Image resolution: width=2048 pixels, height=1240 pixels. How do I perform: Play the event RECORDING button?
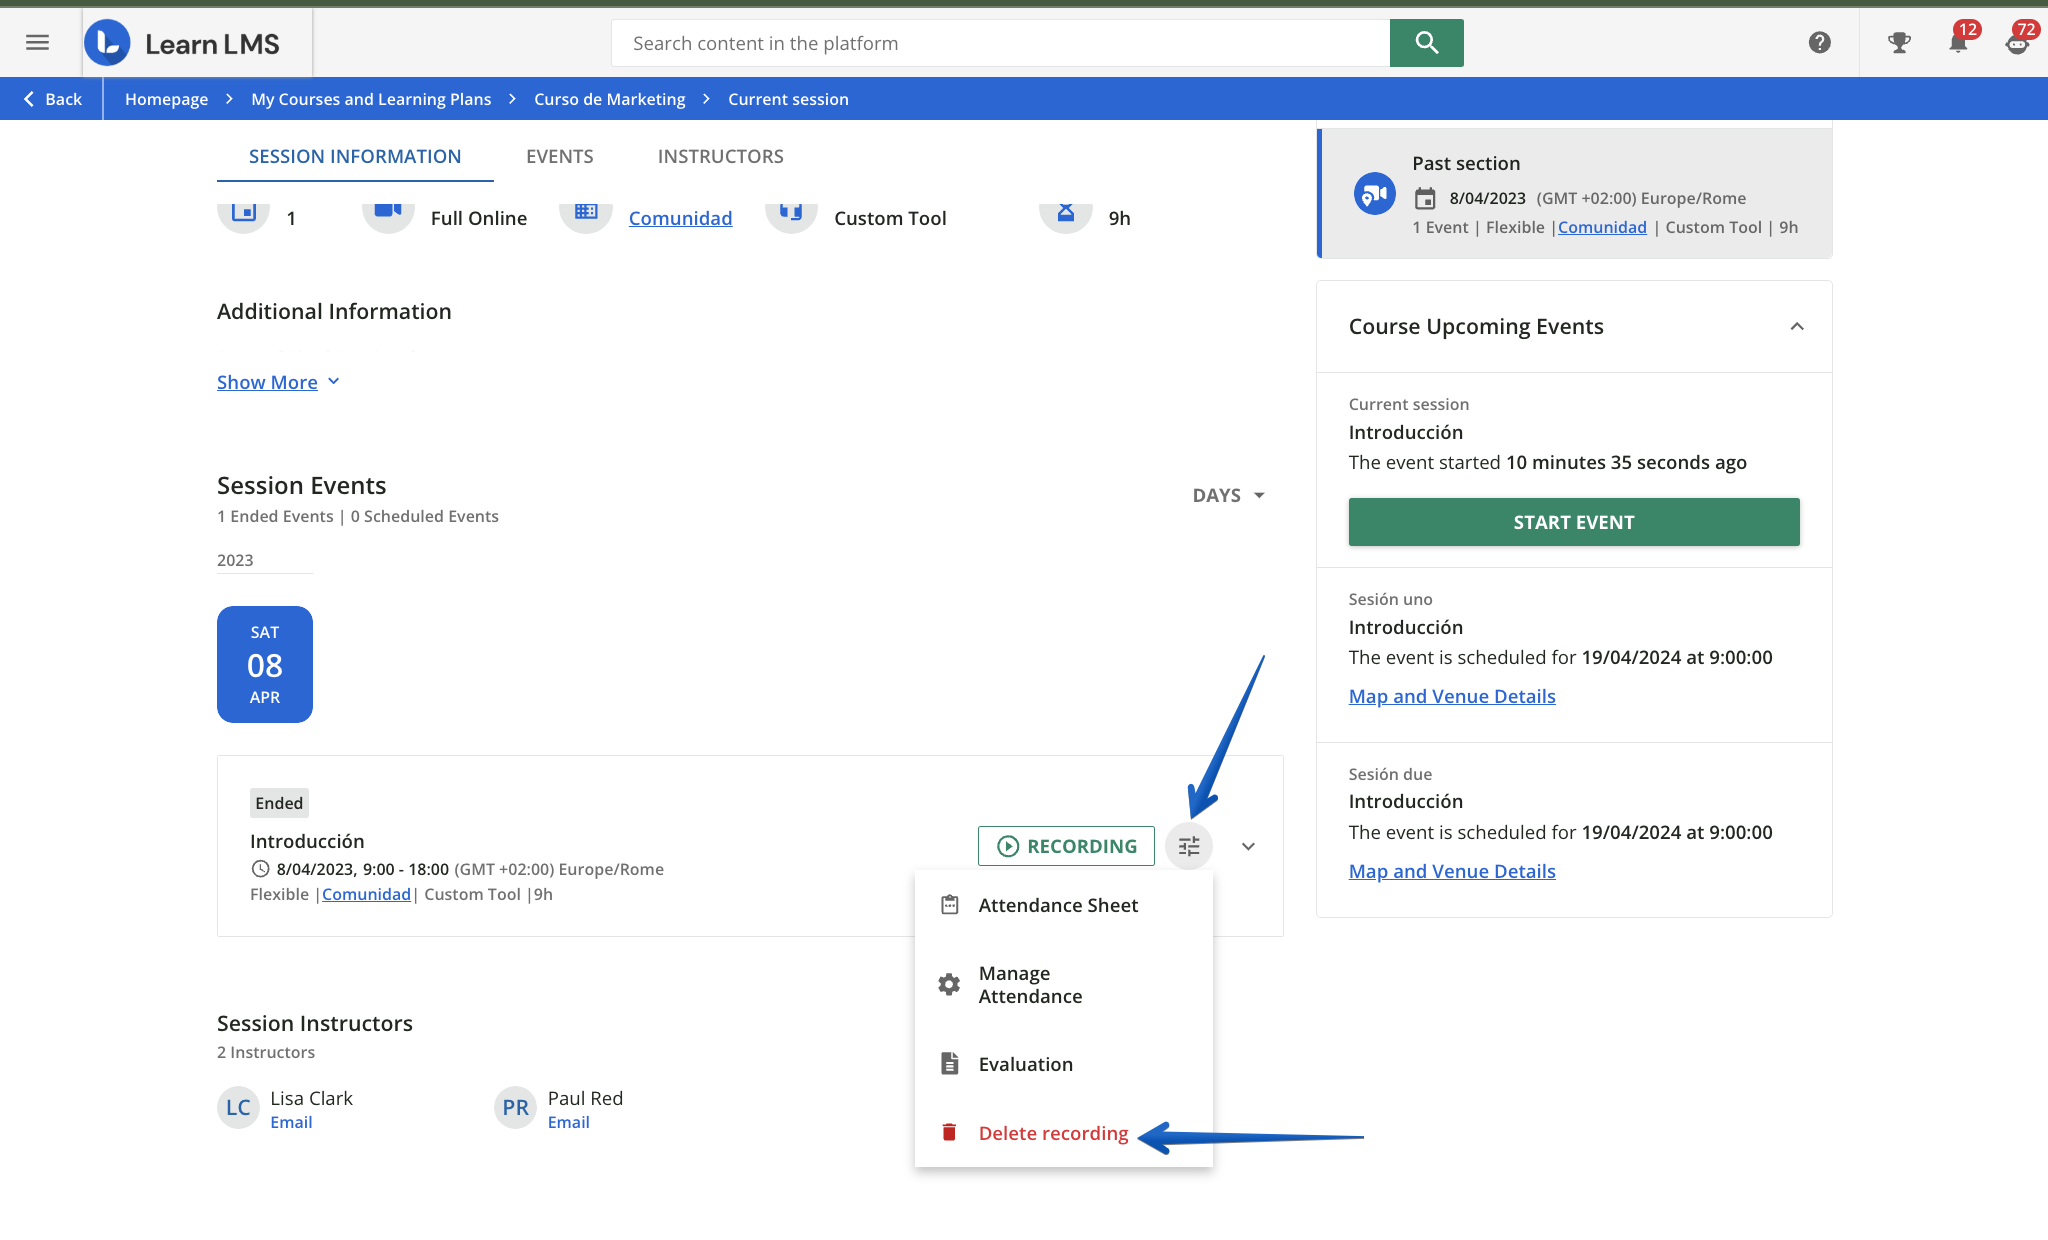(x=1066, y=846)
